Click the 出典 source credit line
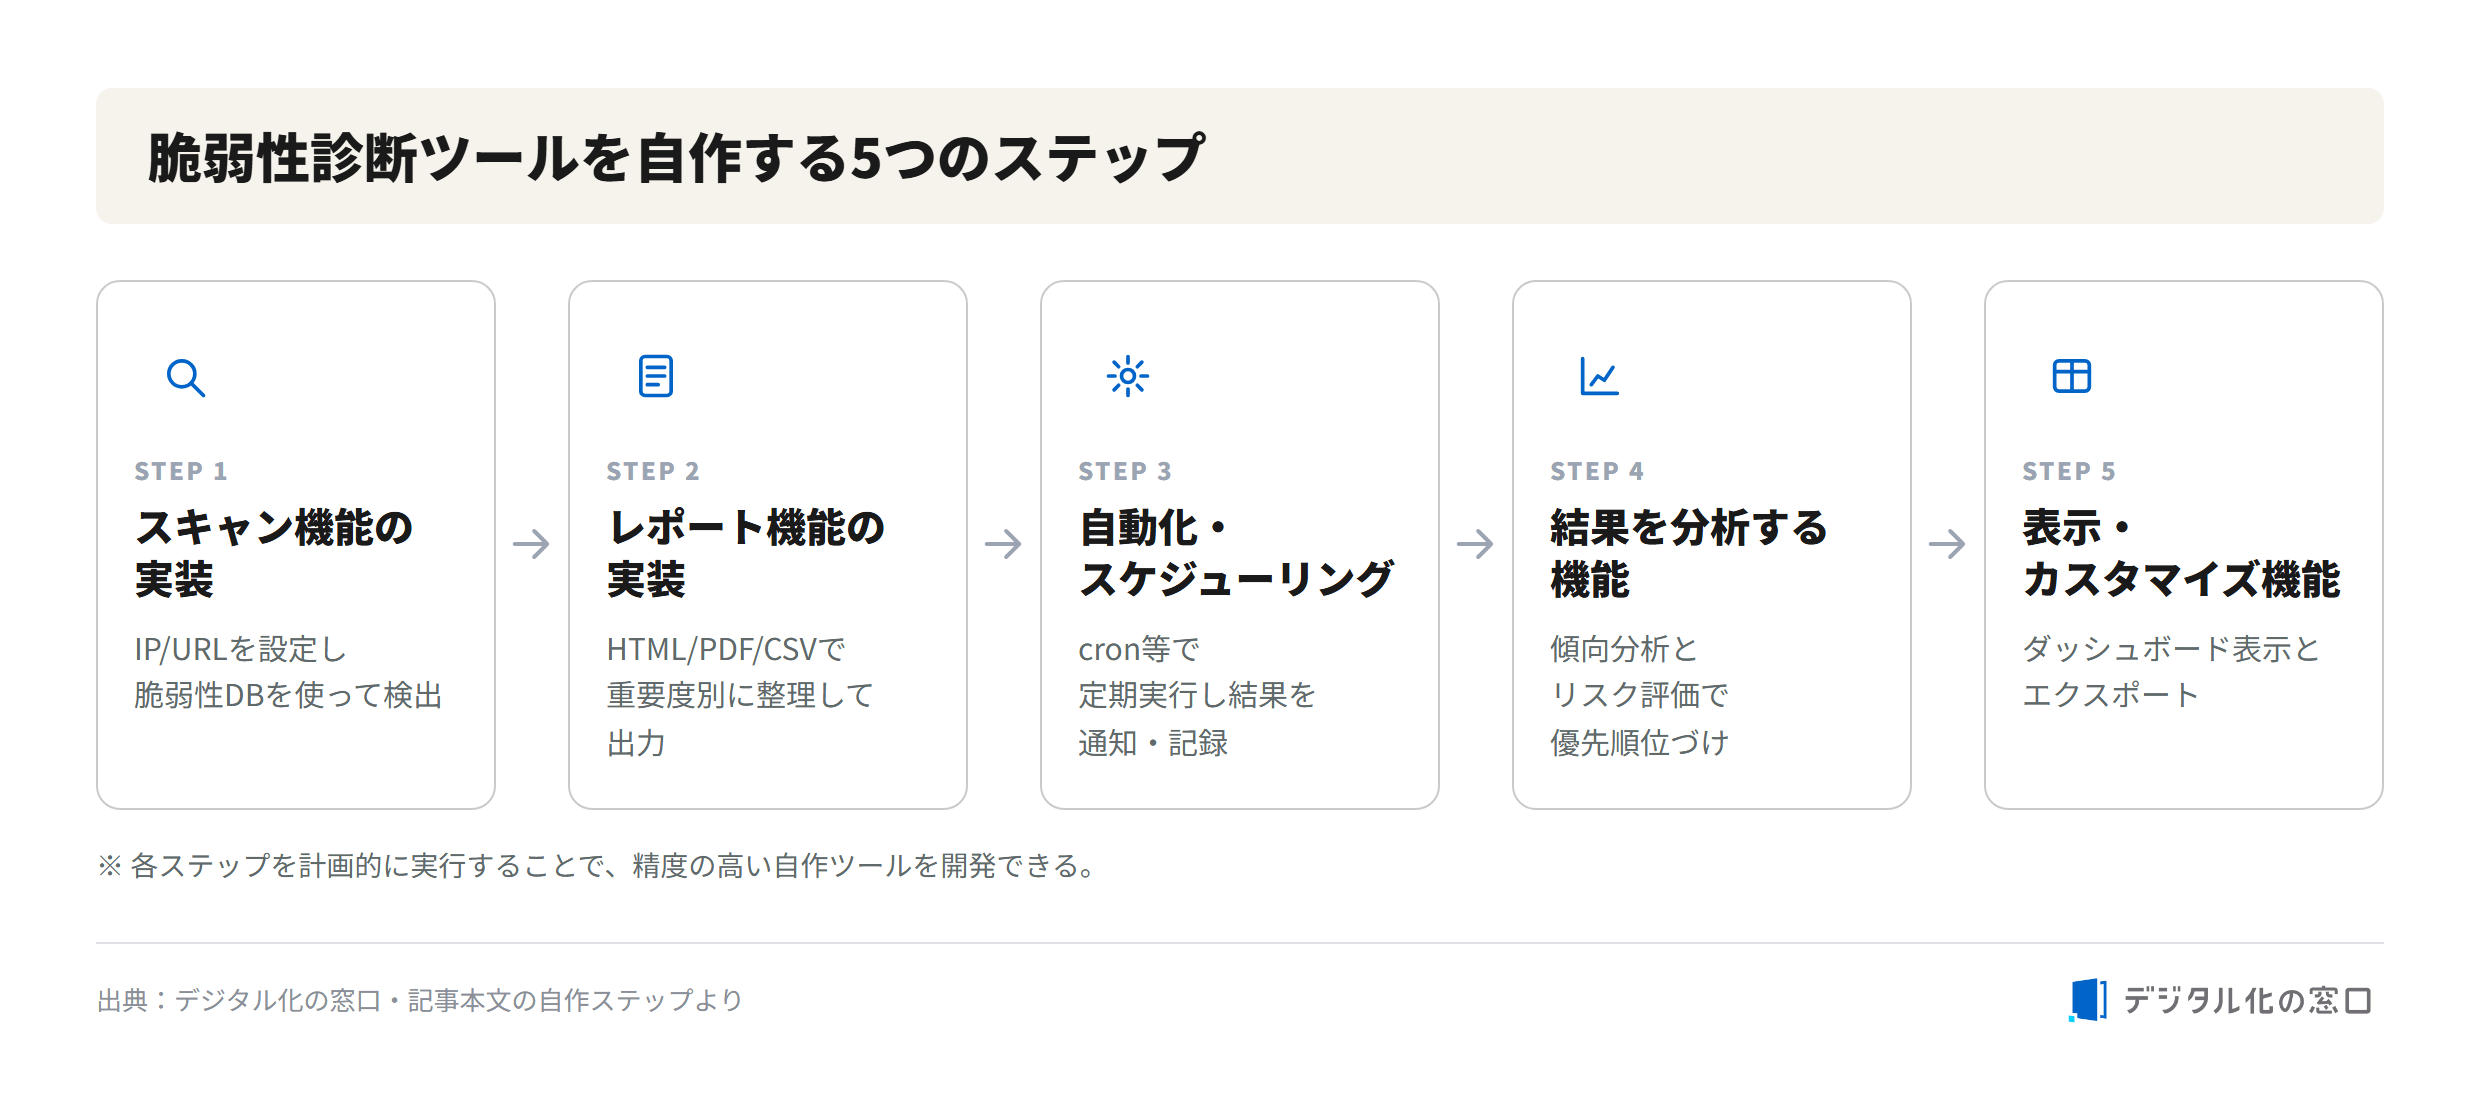The image size is (2480, 1116). pos(420,1000)
